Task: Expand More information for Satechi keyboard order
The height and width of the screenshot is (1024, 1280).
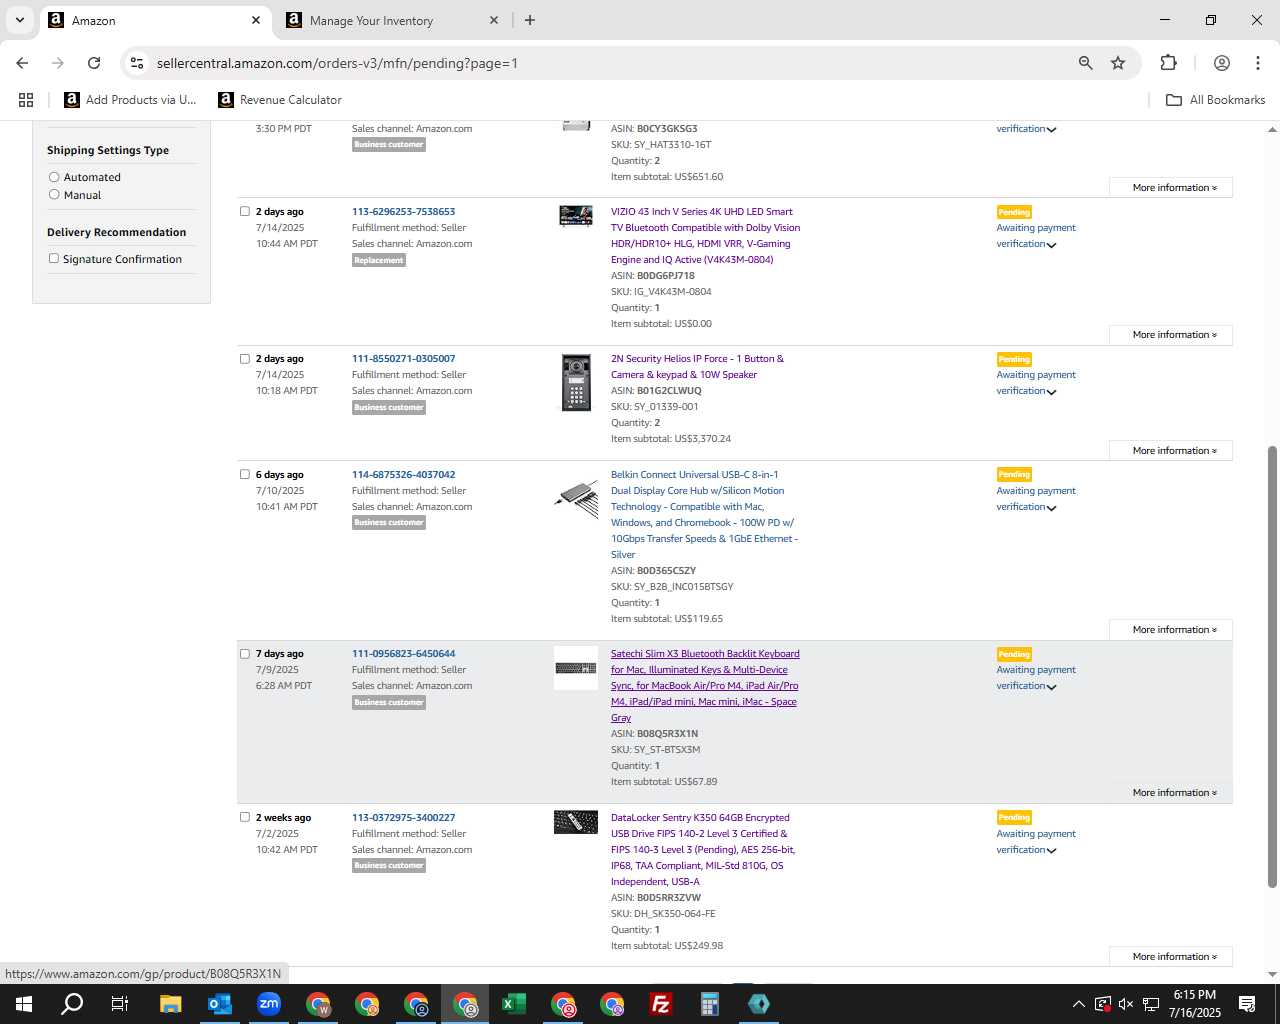Action: [x=1171, y=793]
